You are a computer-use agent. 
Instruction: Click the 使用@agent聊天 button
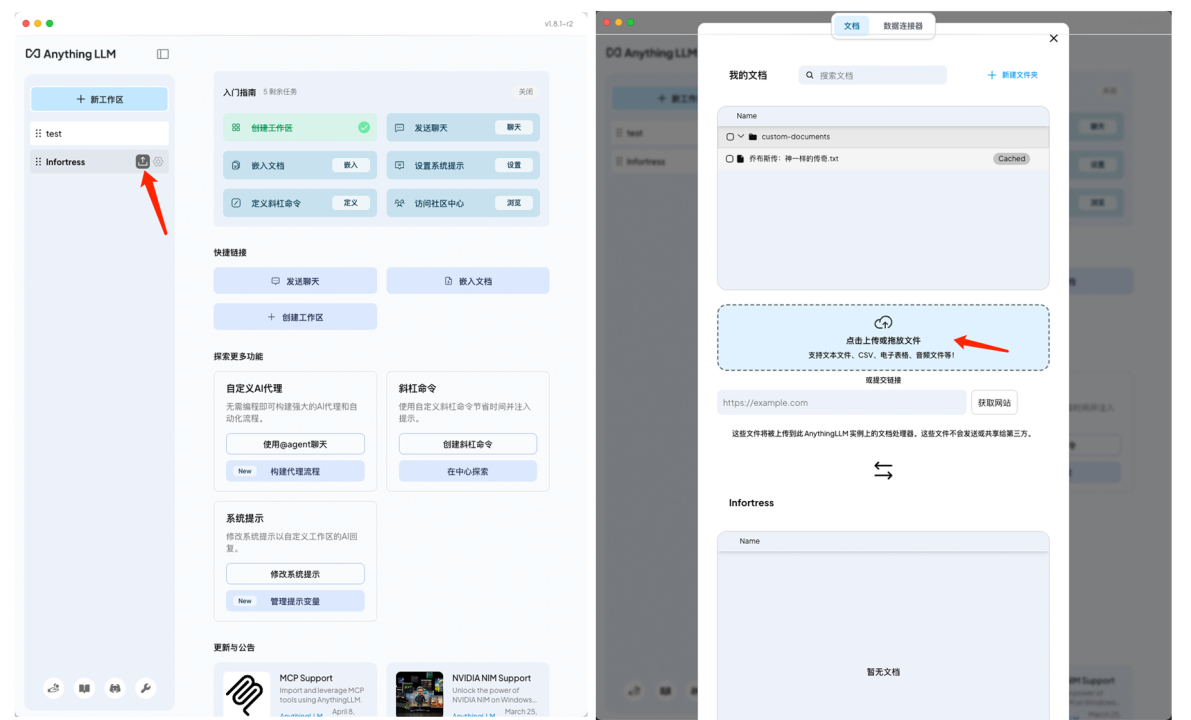point(295,444)
